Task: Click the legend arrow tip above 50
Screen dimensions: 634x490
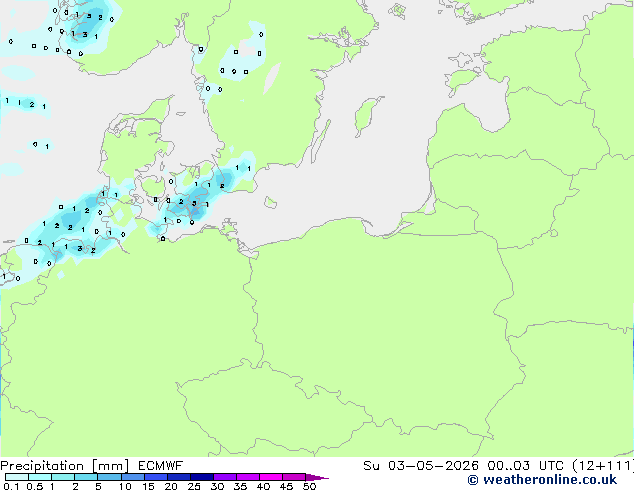Action: click(317, 477)
